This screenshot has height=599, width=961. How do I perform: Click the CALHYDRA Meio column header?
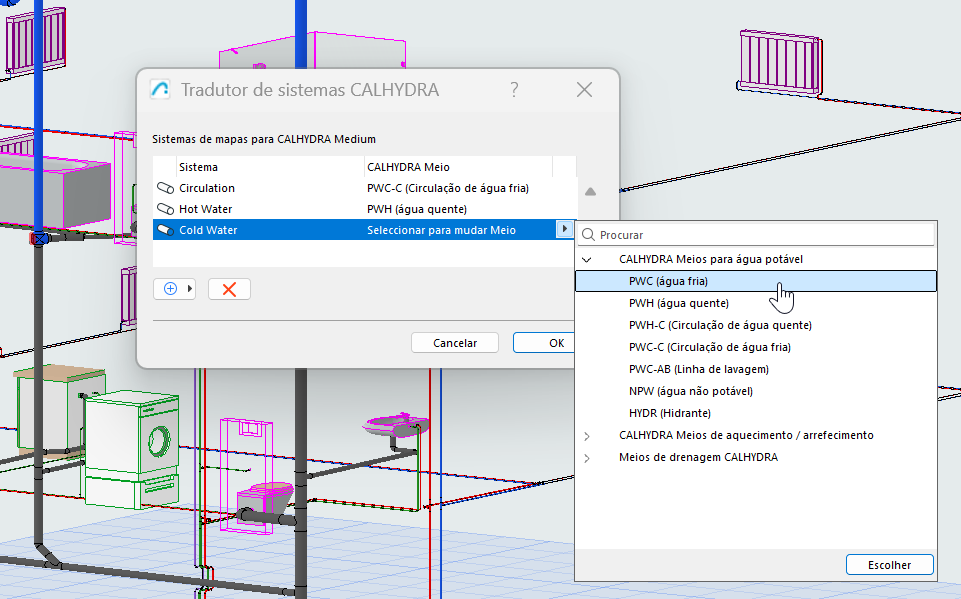[x=458, y=167]
